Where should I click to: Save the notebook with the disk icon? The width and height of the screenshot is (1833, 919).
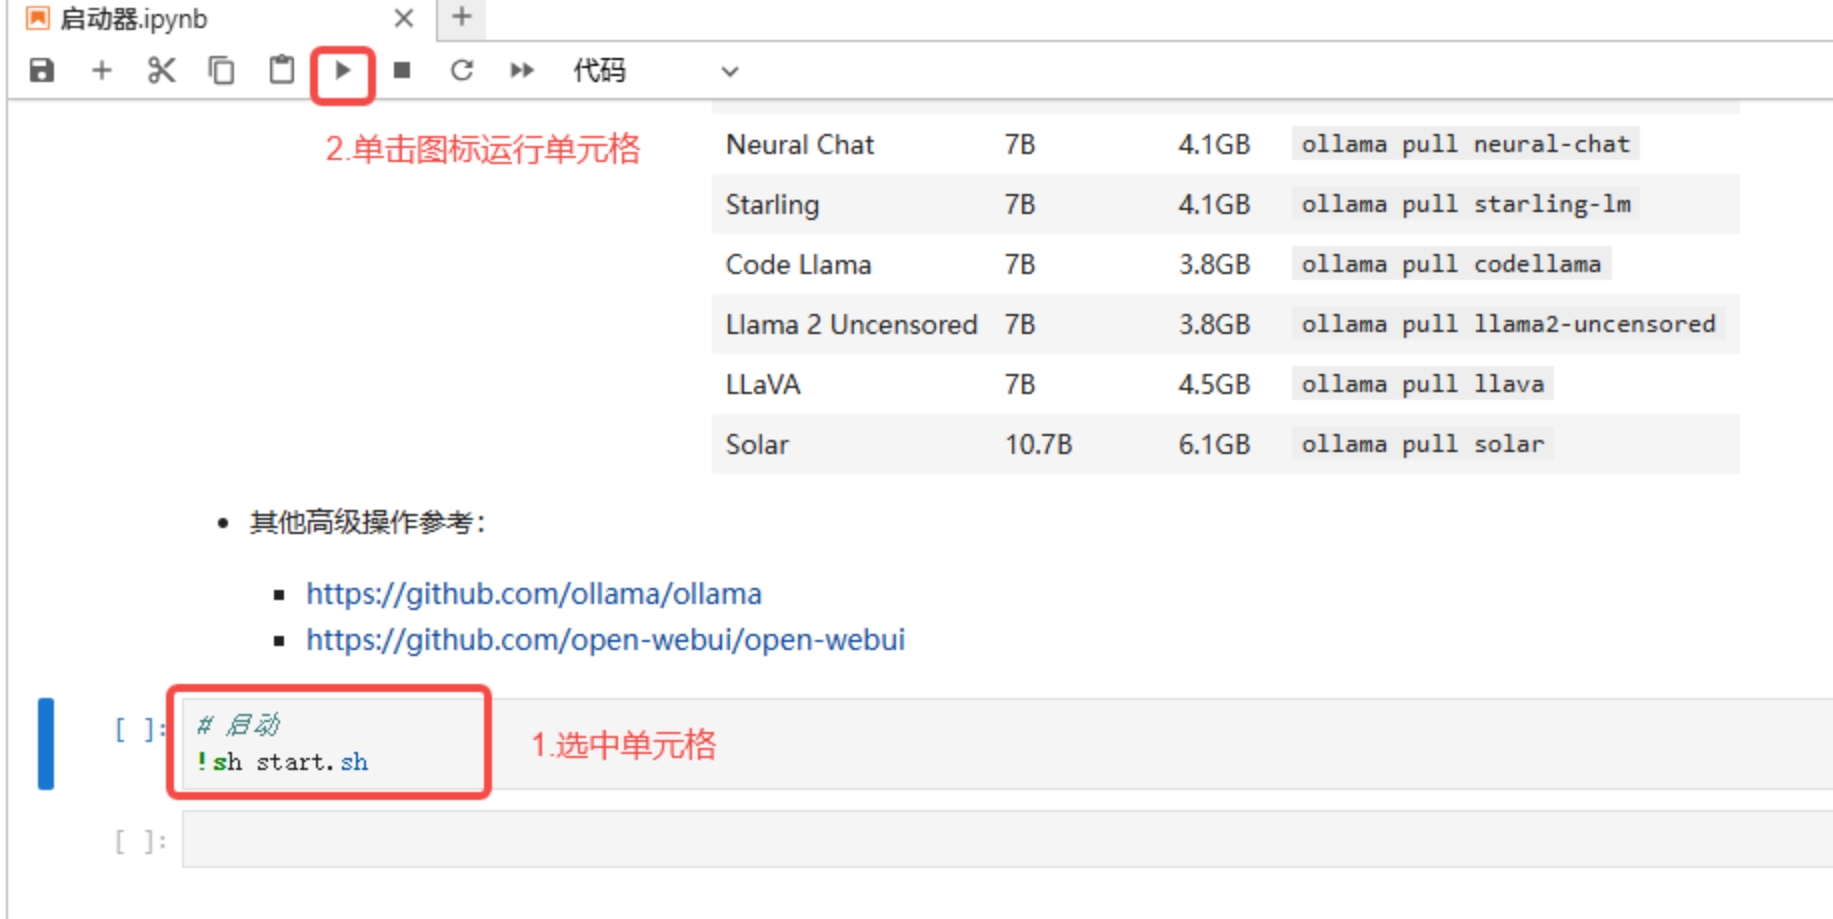42,71
